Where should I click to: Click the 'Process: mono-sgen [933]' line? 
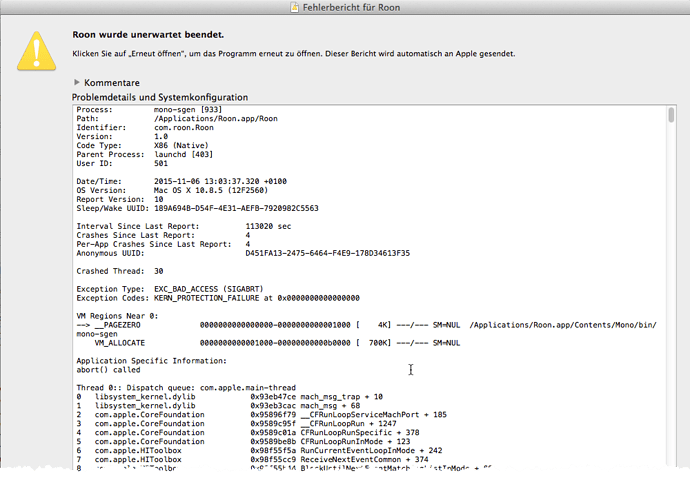click(149, 110)
